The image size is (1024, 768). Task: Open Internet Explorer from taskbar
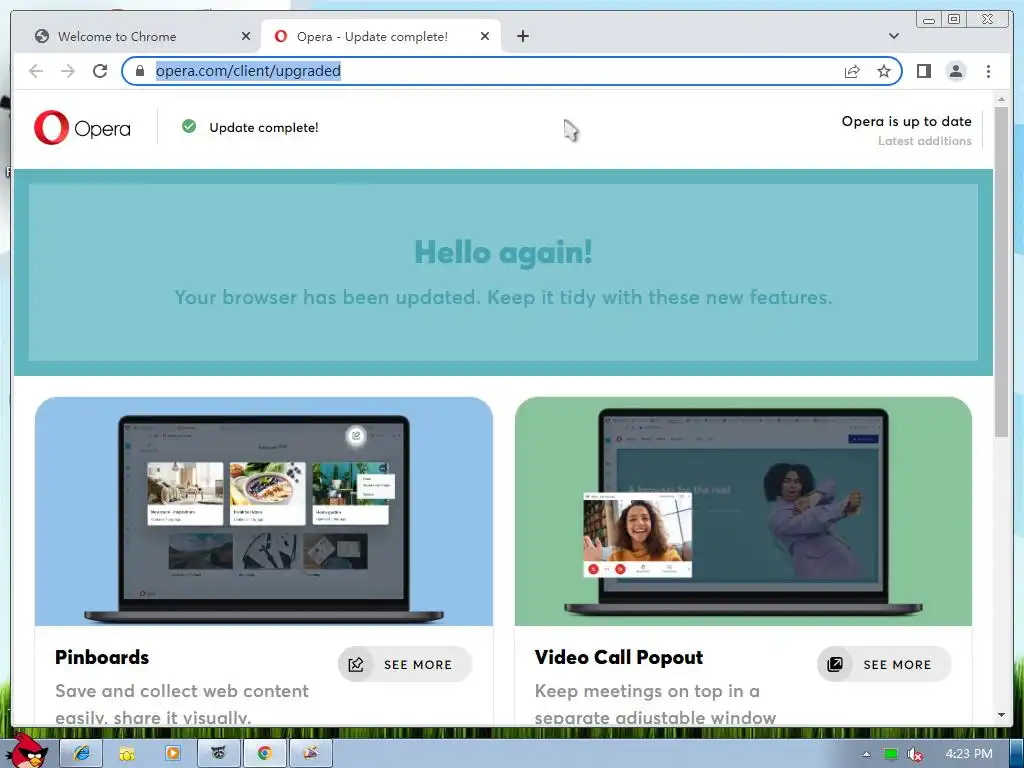[81, 753]
